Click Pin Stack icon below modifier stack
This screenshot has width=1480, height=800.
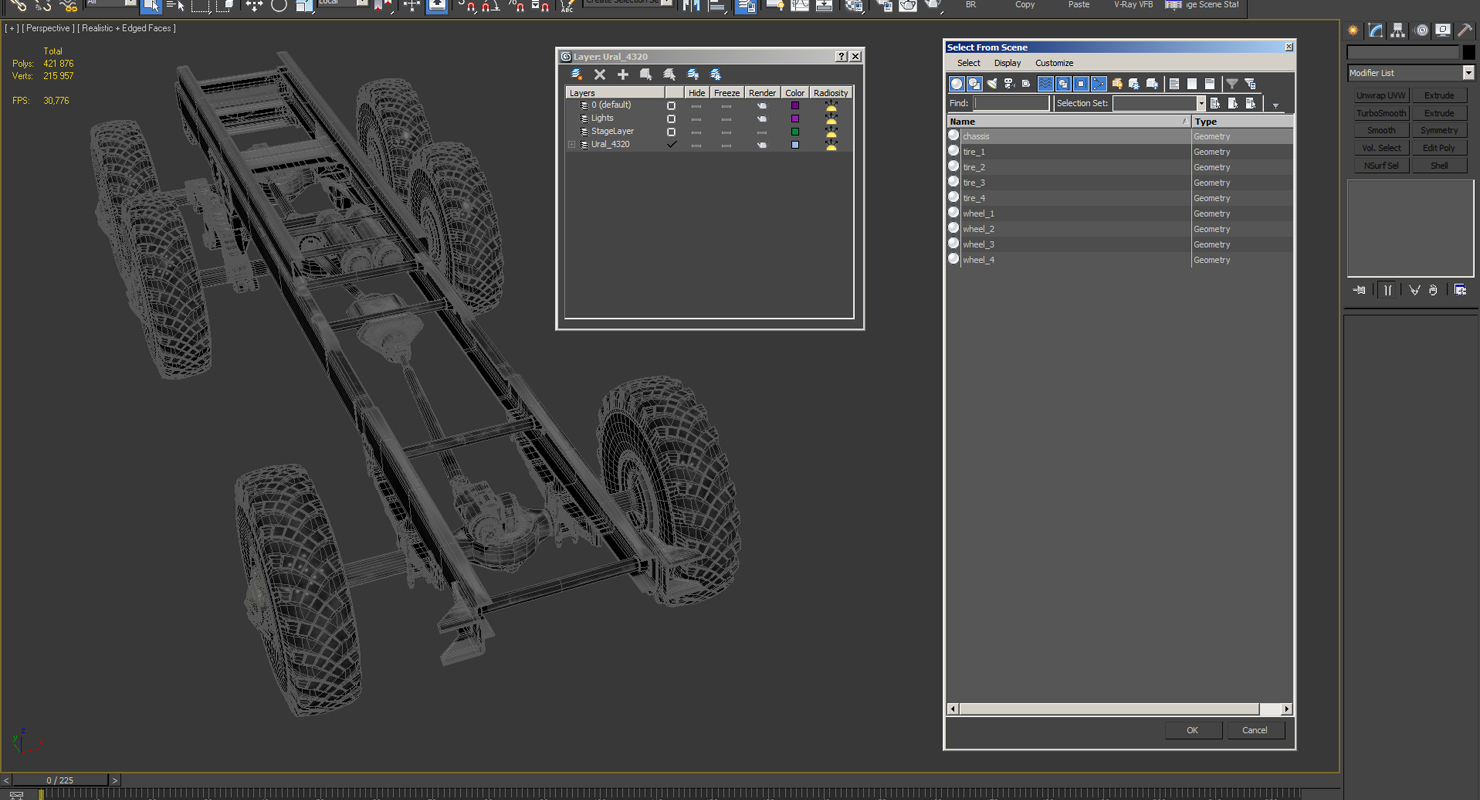(1359, 290)
